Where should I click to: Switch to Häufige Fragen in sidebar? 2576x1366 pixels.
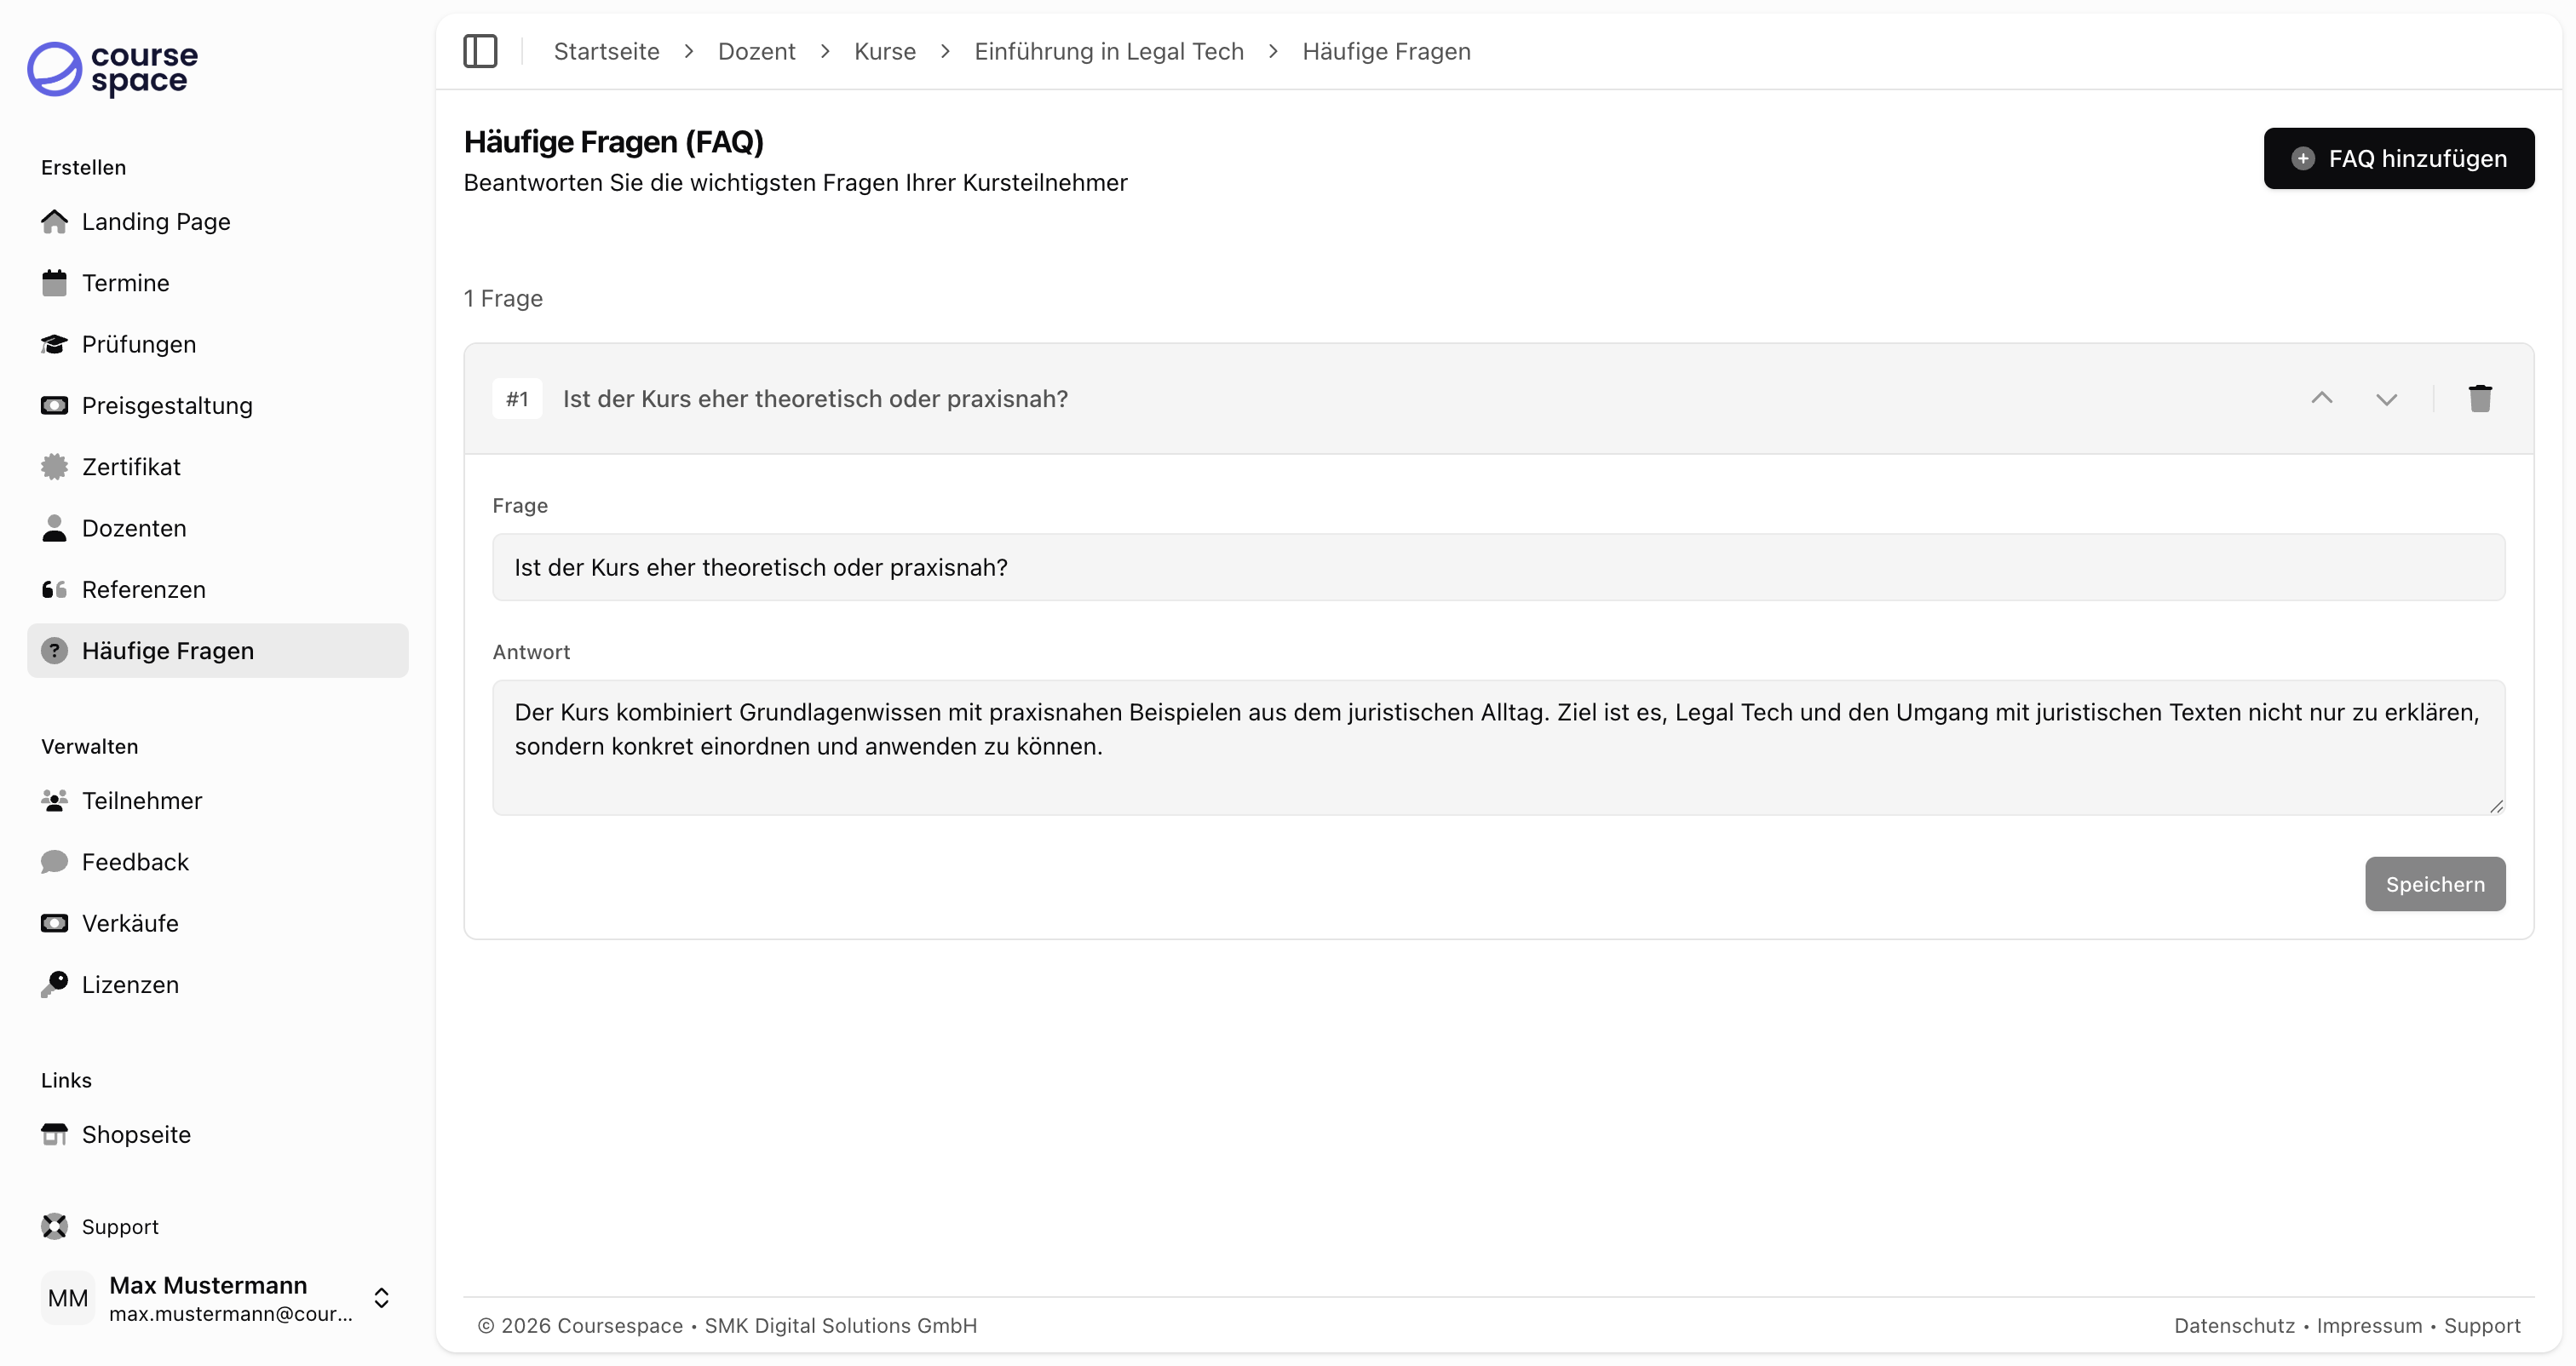(166, 650)
